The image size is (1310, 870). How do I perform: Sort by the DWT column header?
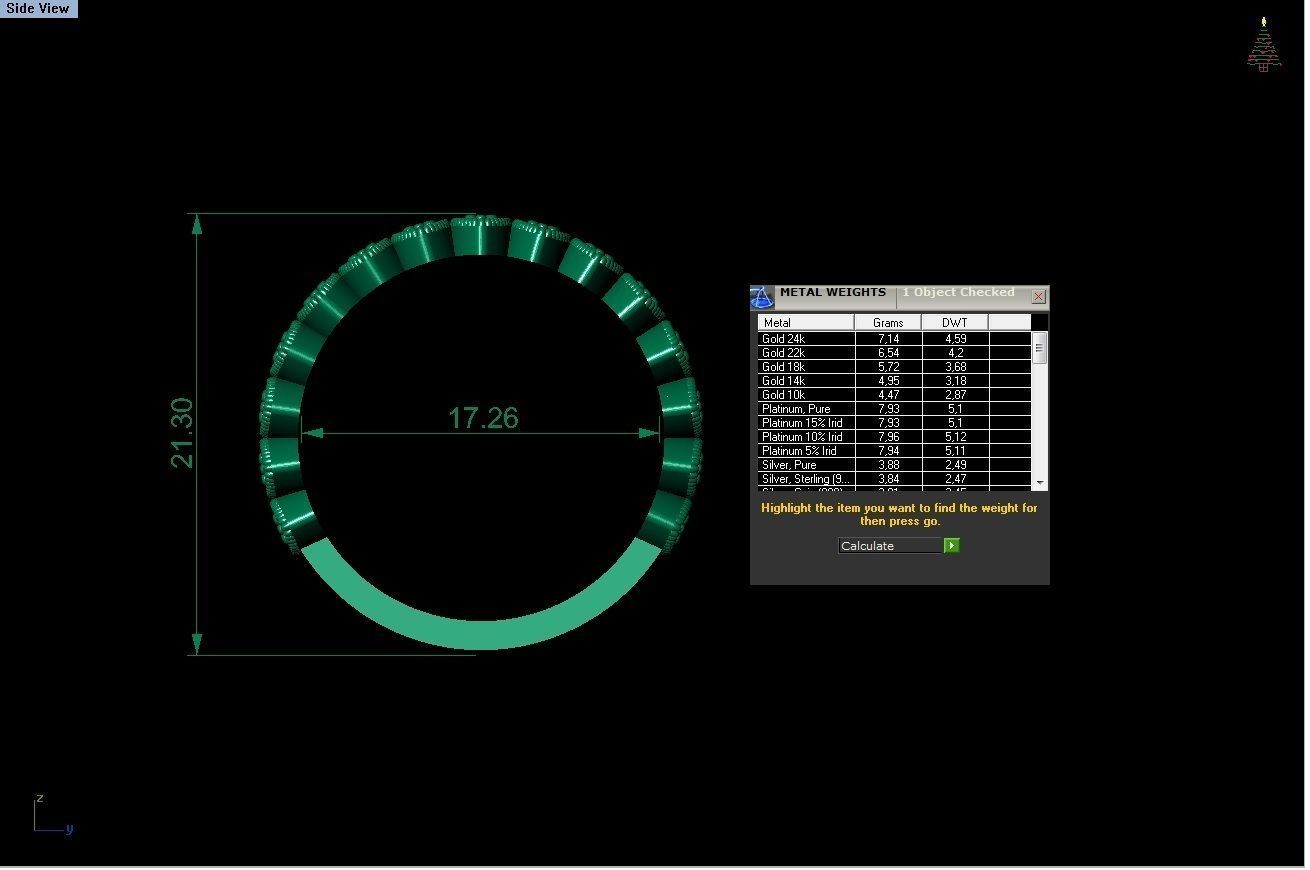[x=955, y=322]
